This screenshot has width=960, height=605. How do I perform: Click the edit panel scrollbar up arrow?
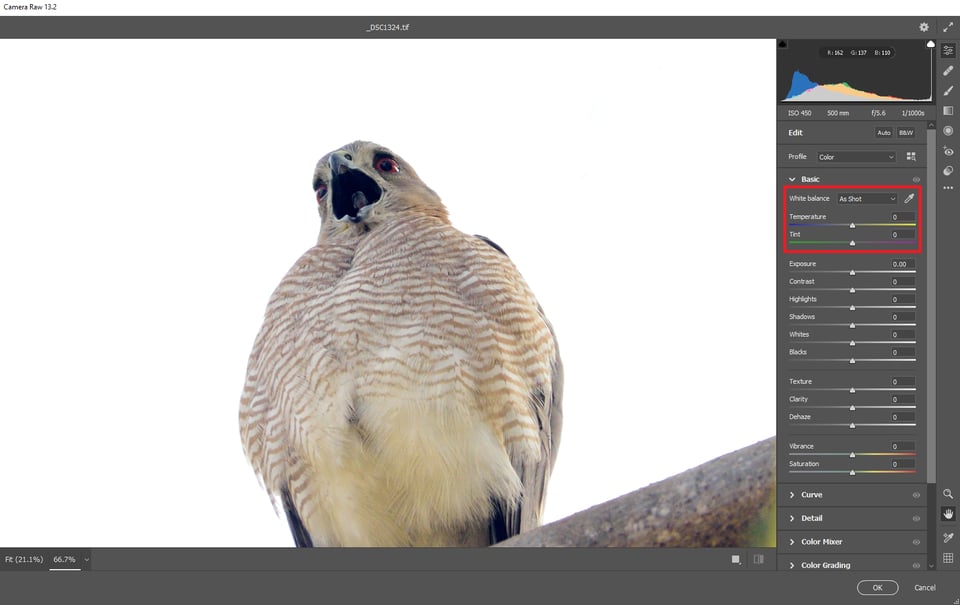click(931, 125)
